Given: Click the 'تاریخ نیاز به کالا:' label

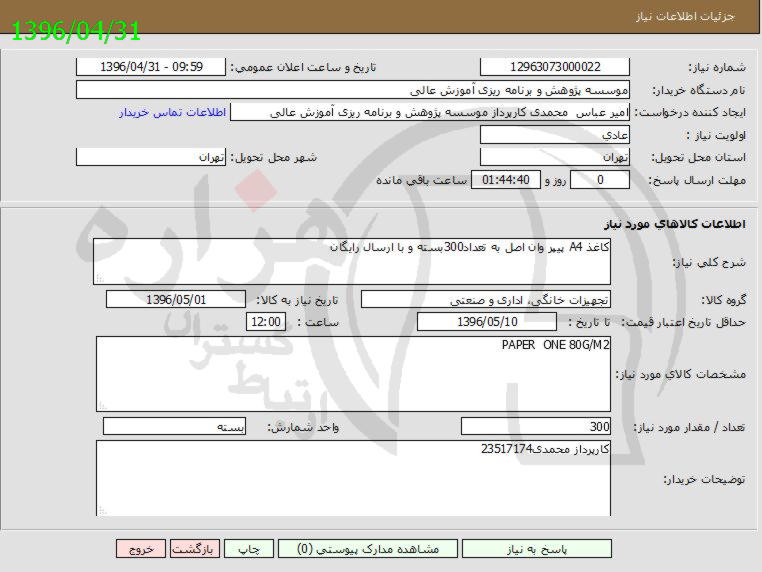Looking at the screenshot, I should 297,300.
